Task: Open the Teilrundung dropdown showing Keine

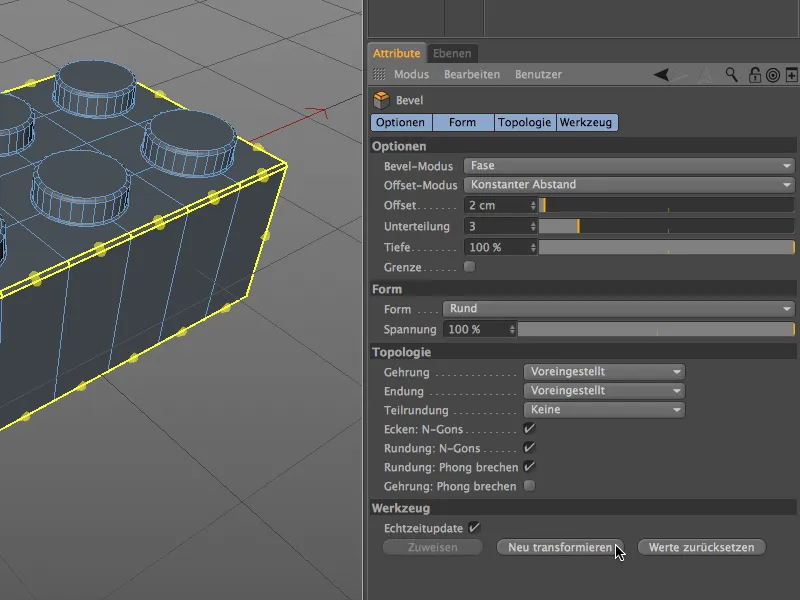Action: [x=604, y=410]
